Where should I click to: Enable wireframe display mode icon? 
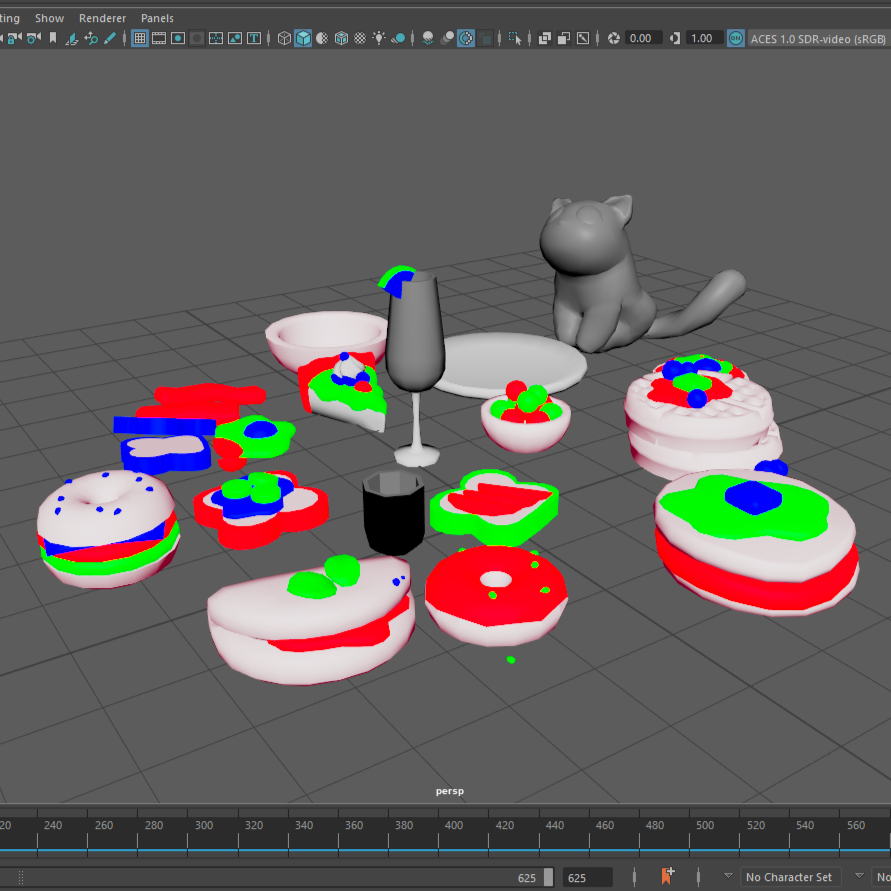(284, 38)
